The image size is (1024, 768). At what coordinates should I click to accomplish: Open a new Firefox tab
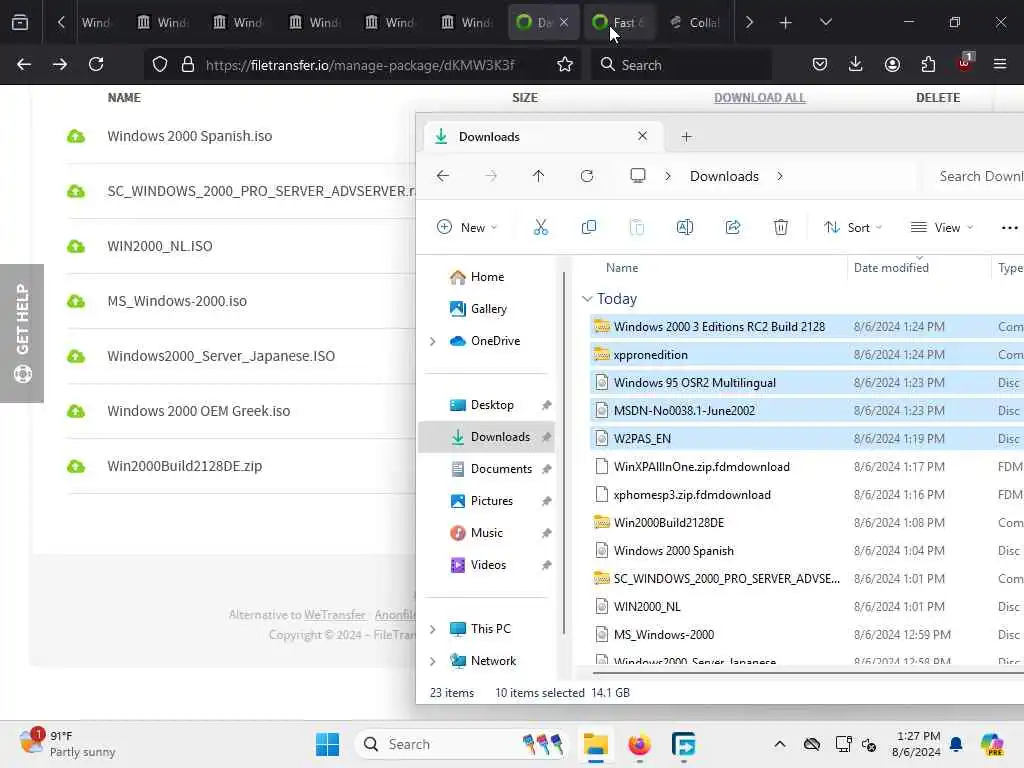[785, 22]
